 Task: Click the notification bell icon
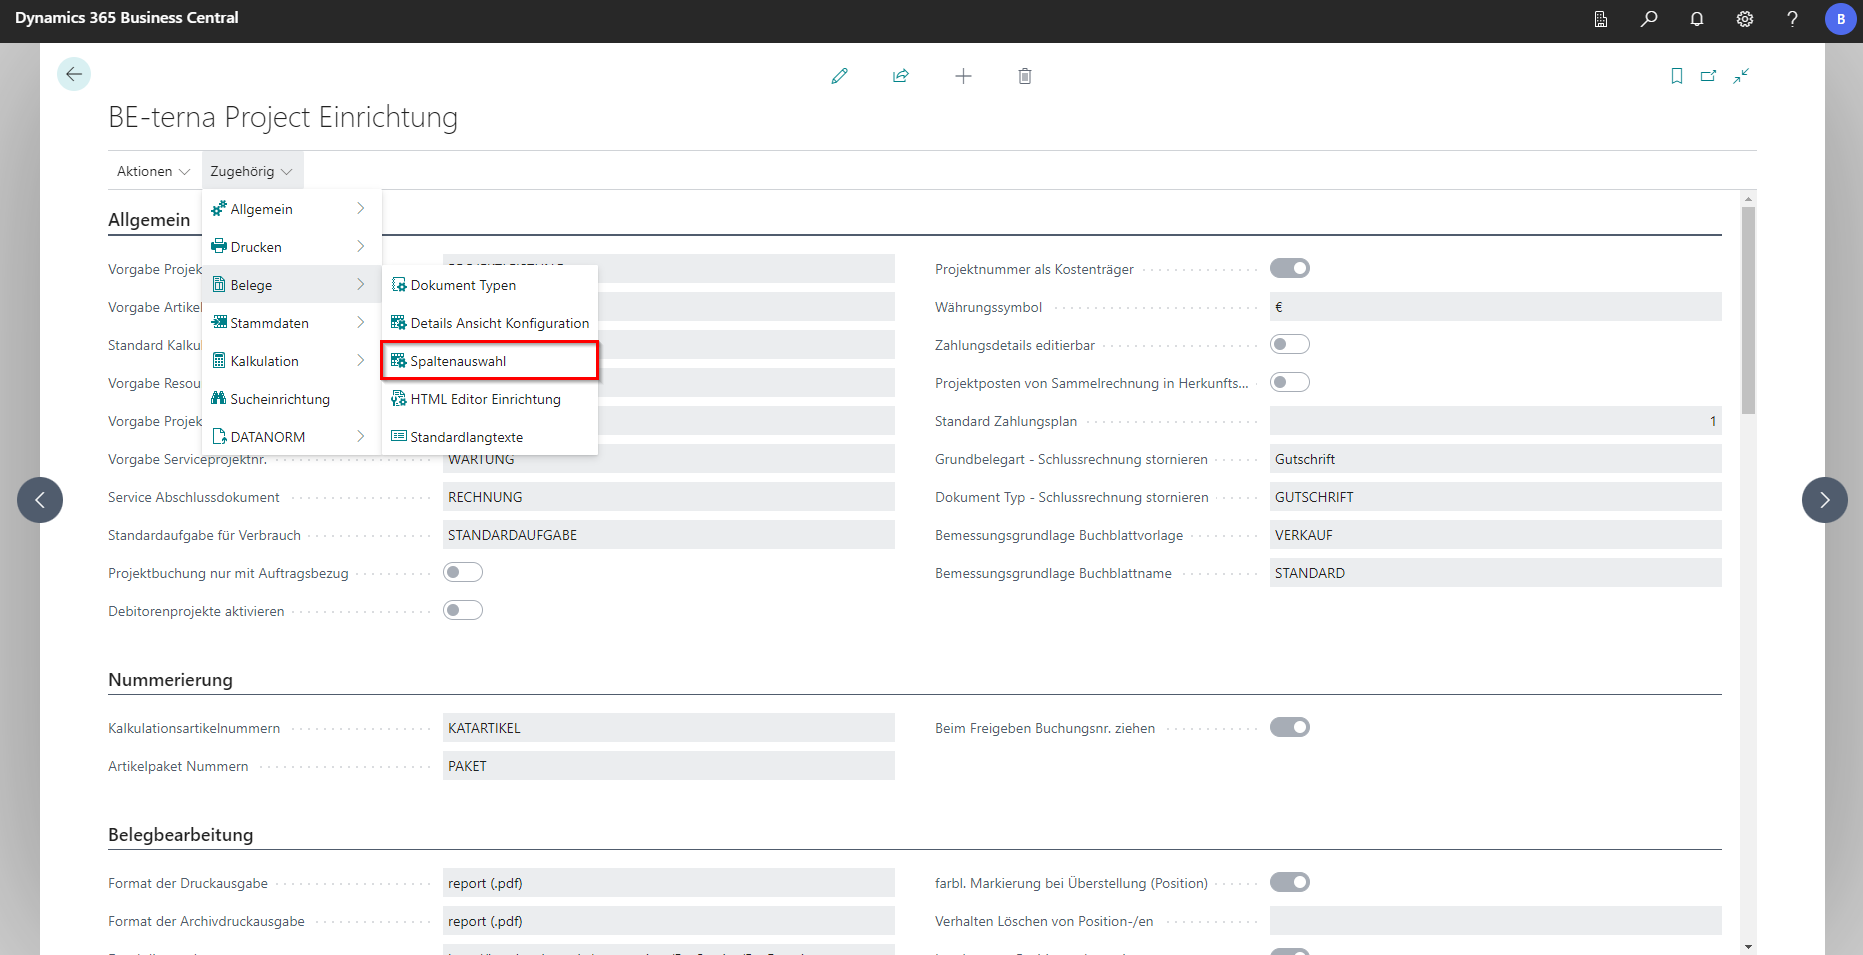point(1697,19)
